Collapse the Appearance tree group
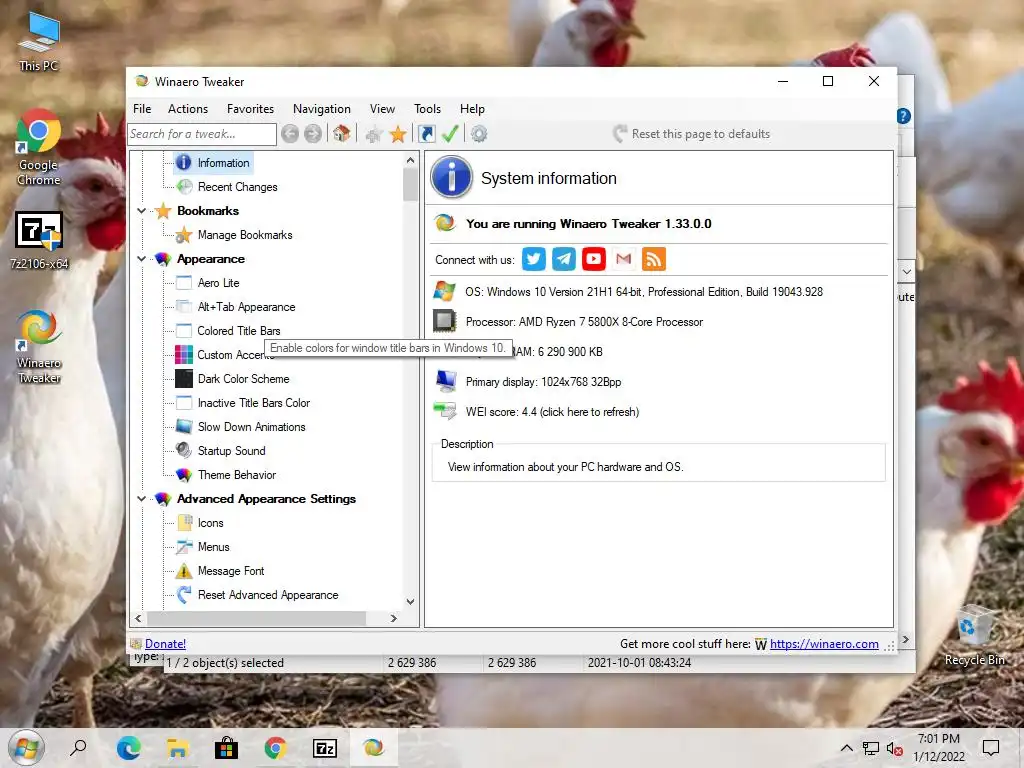1024x768 pixels. [142, 259]
